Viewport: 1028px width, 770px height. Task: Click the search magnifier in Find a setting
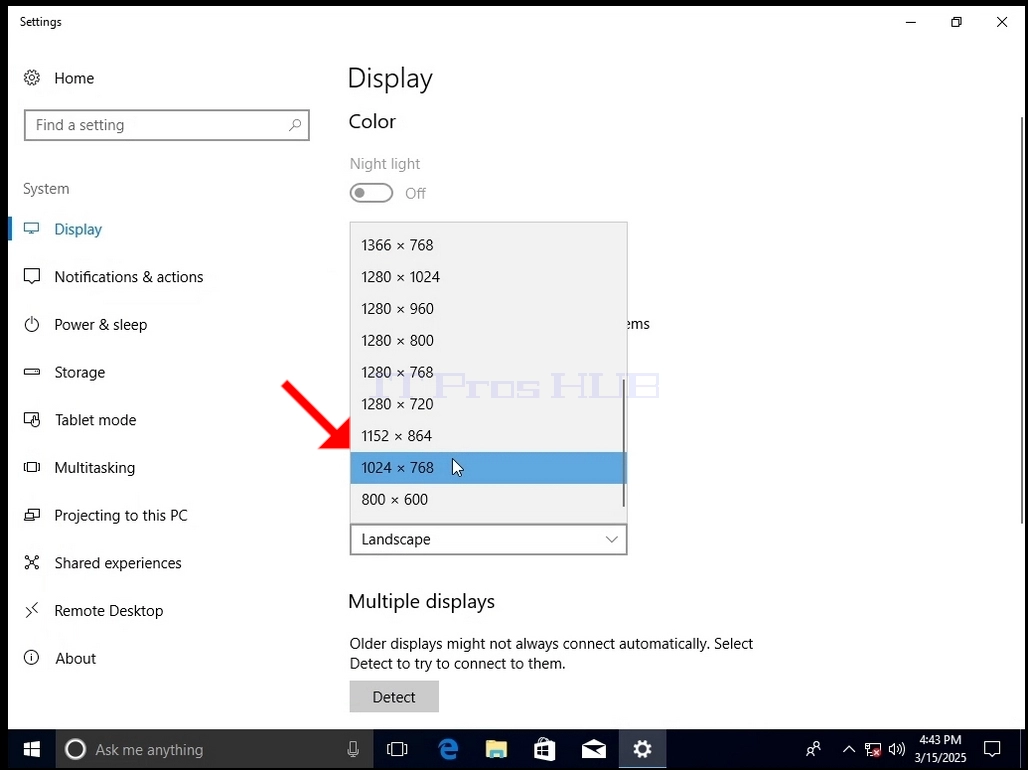[x=295, y=125]
